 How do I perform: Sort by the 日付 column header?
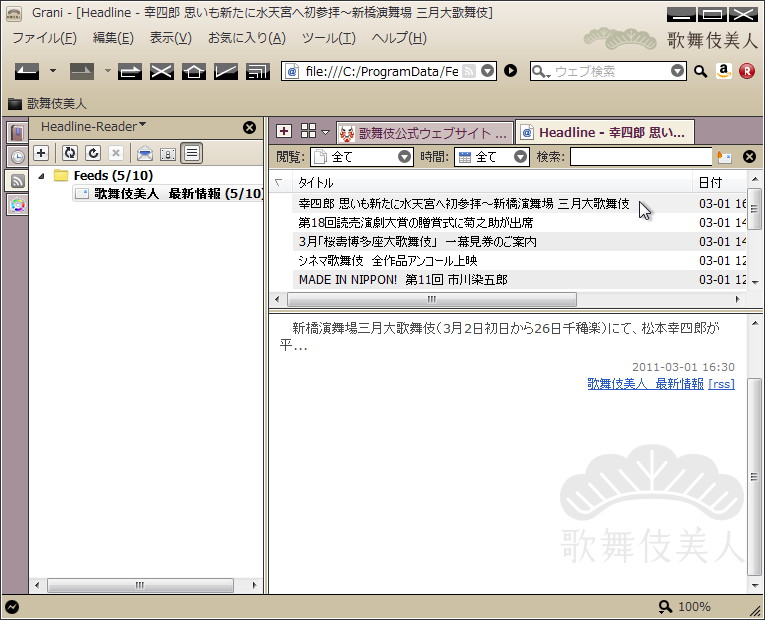point(720,182)
